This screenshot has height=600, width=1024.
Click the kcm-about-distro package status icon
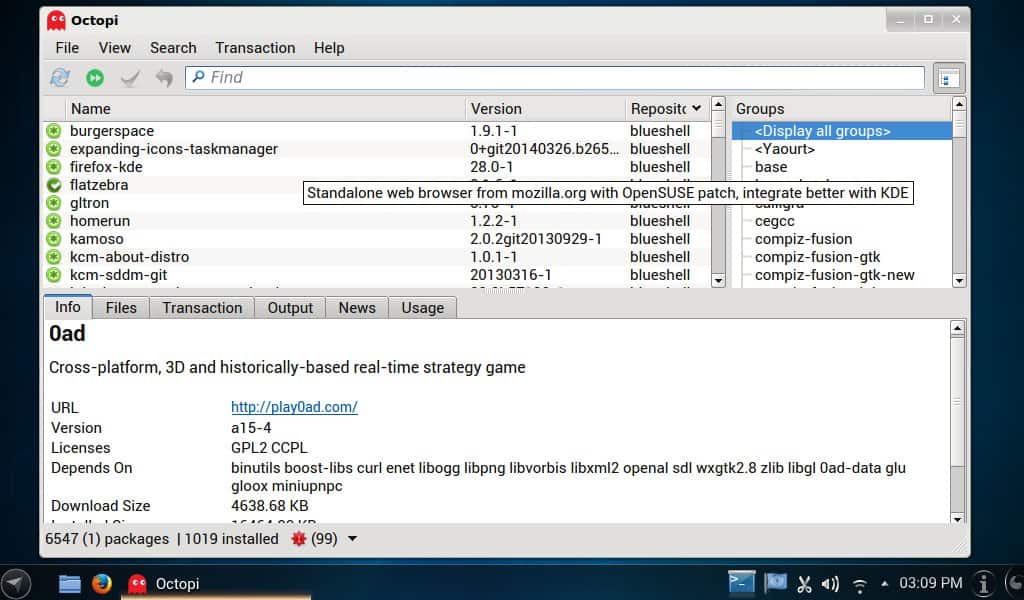pos(54,257)
